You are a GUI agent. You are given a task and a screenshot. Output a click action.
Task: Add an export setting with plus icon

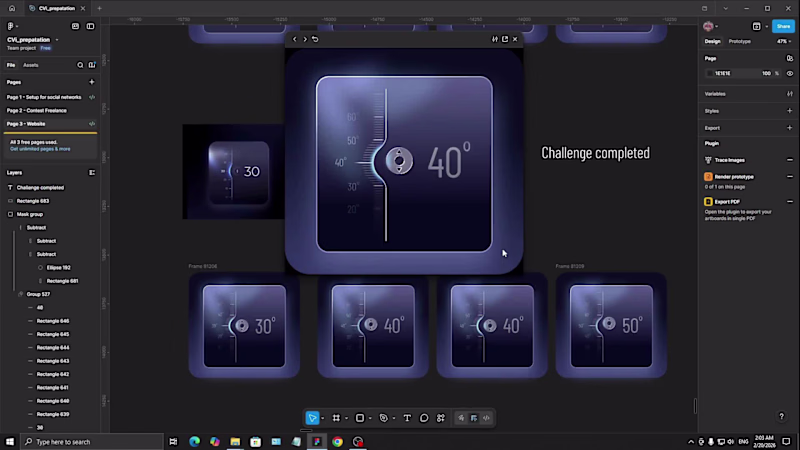tap(790, 128)
